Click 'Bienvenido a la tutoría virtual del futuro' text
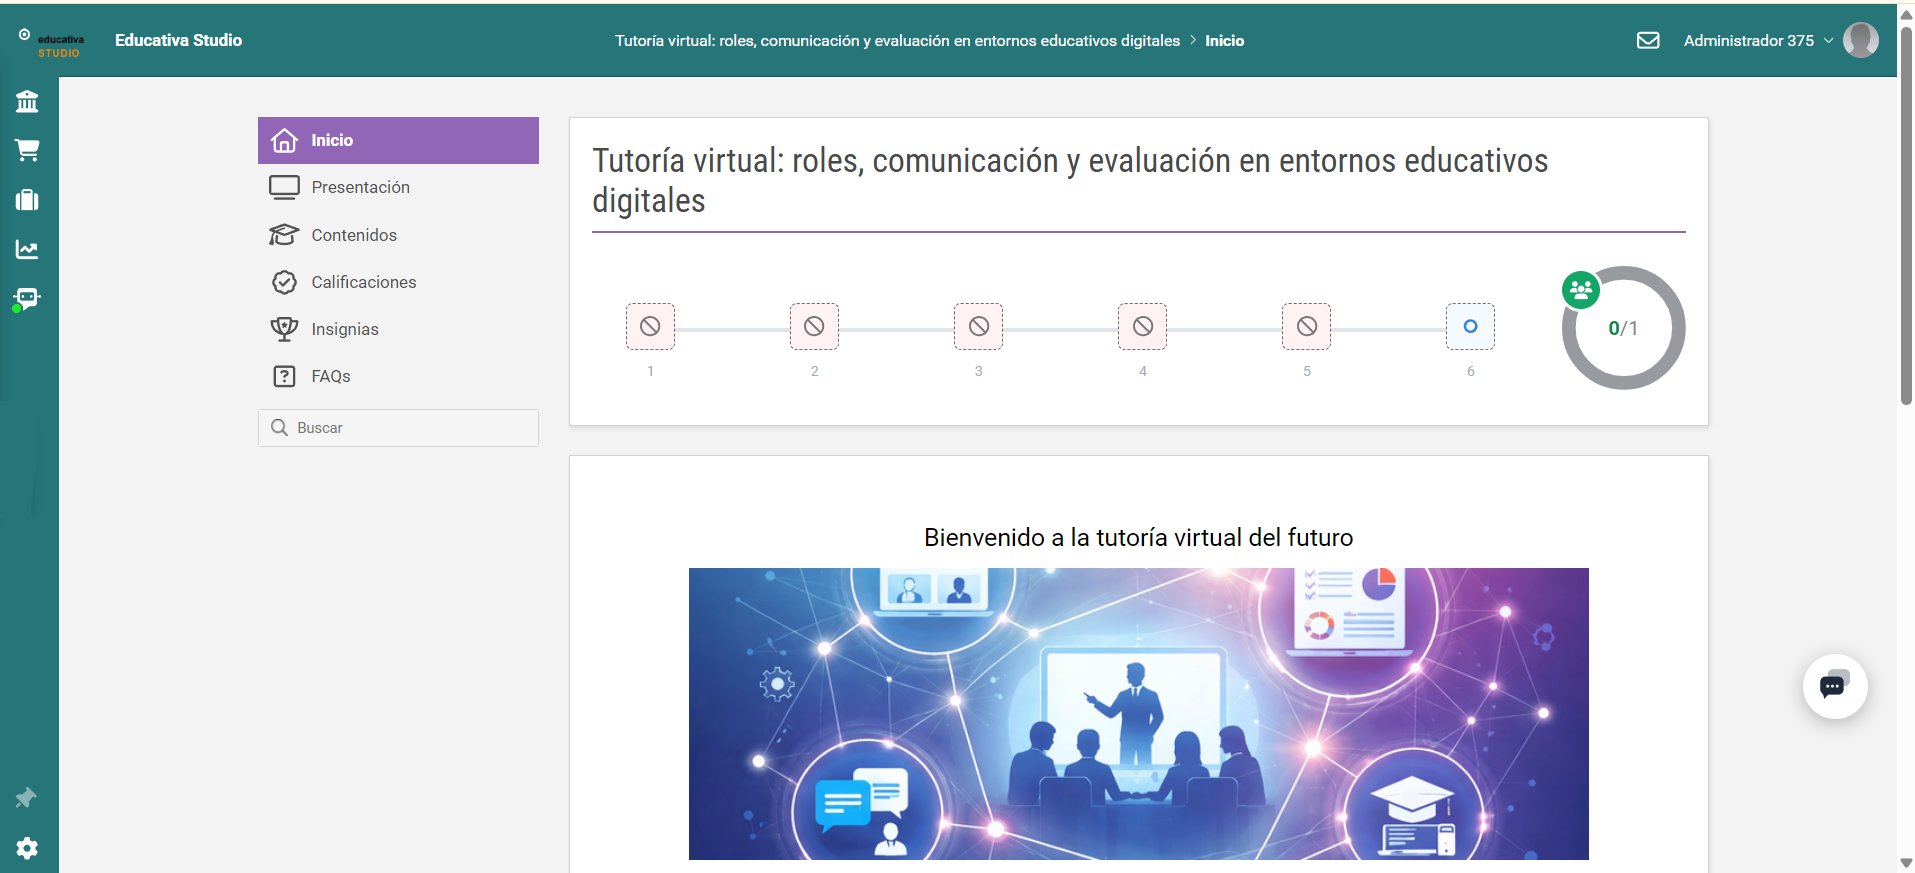Viewport: 1915px width, 873px height. click(1138, 537)
